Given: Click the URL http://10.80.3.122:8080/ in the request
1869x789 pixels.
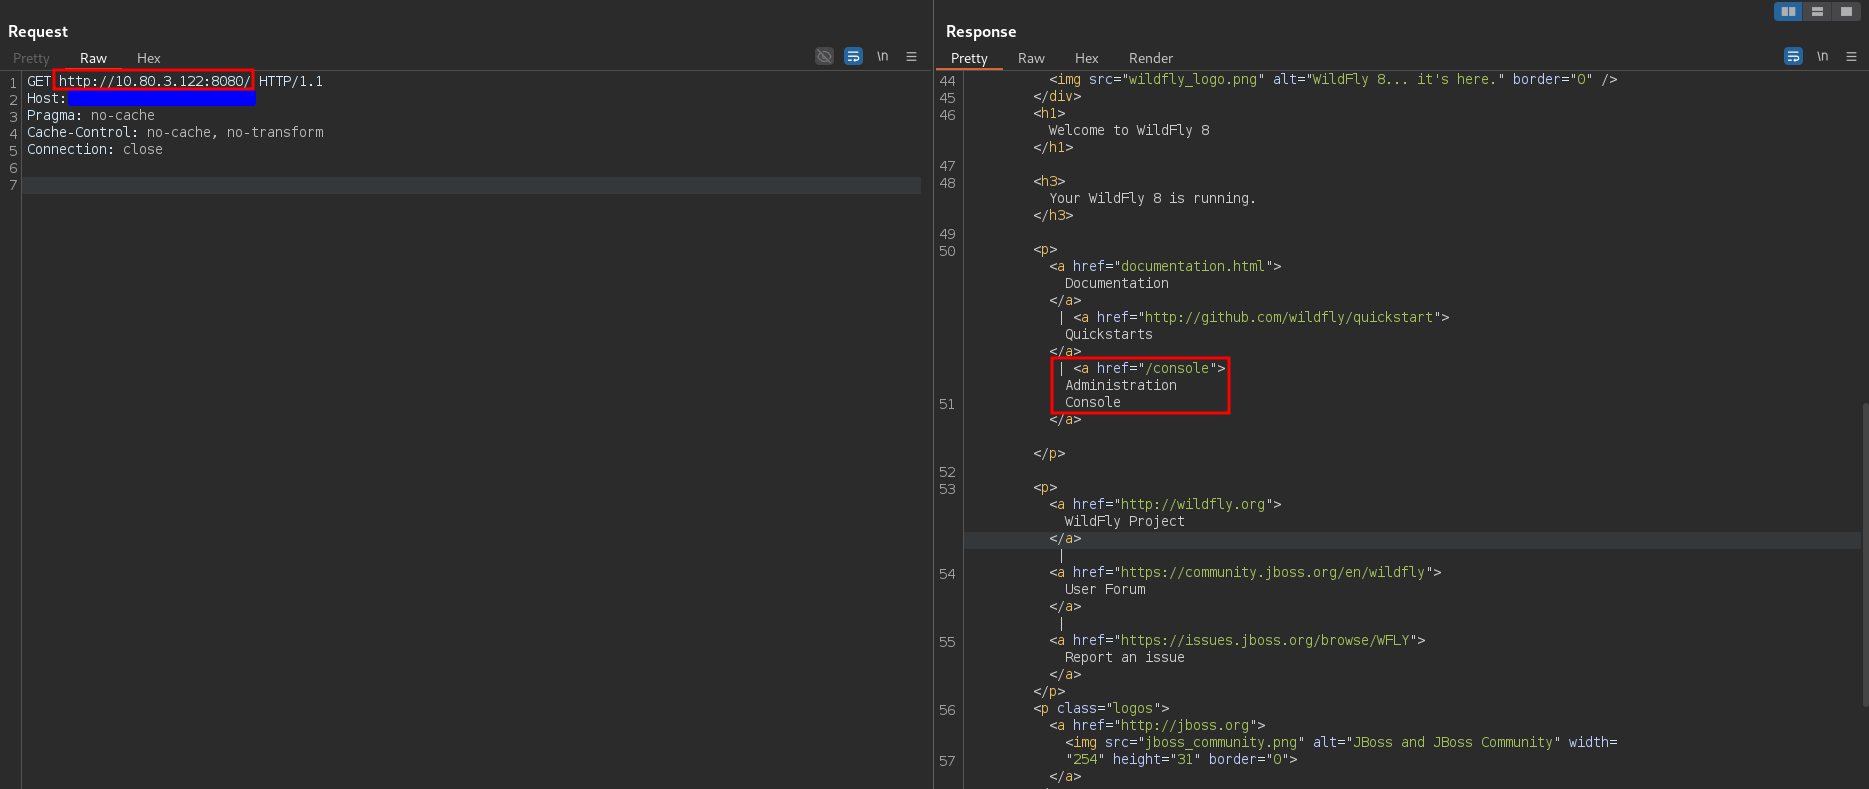Looking at the screenshot, I should (154, 81).
